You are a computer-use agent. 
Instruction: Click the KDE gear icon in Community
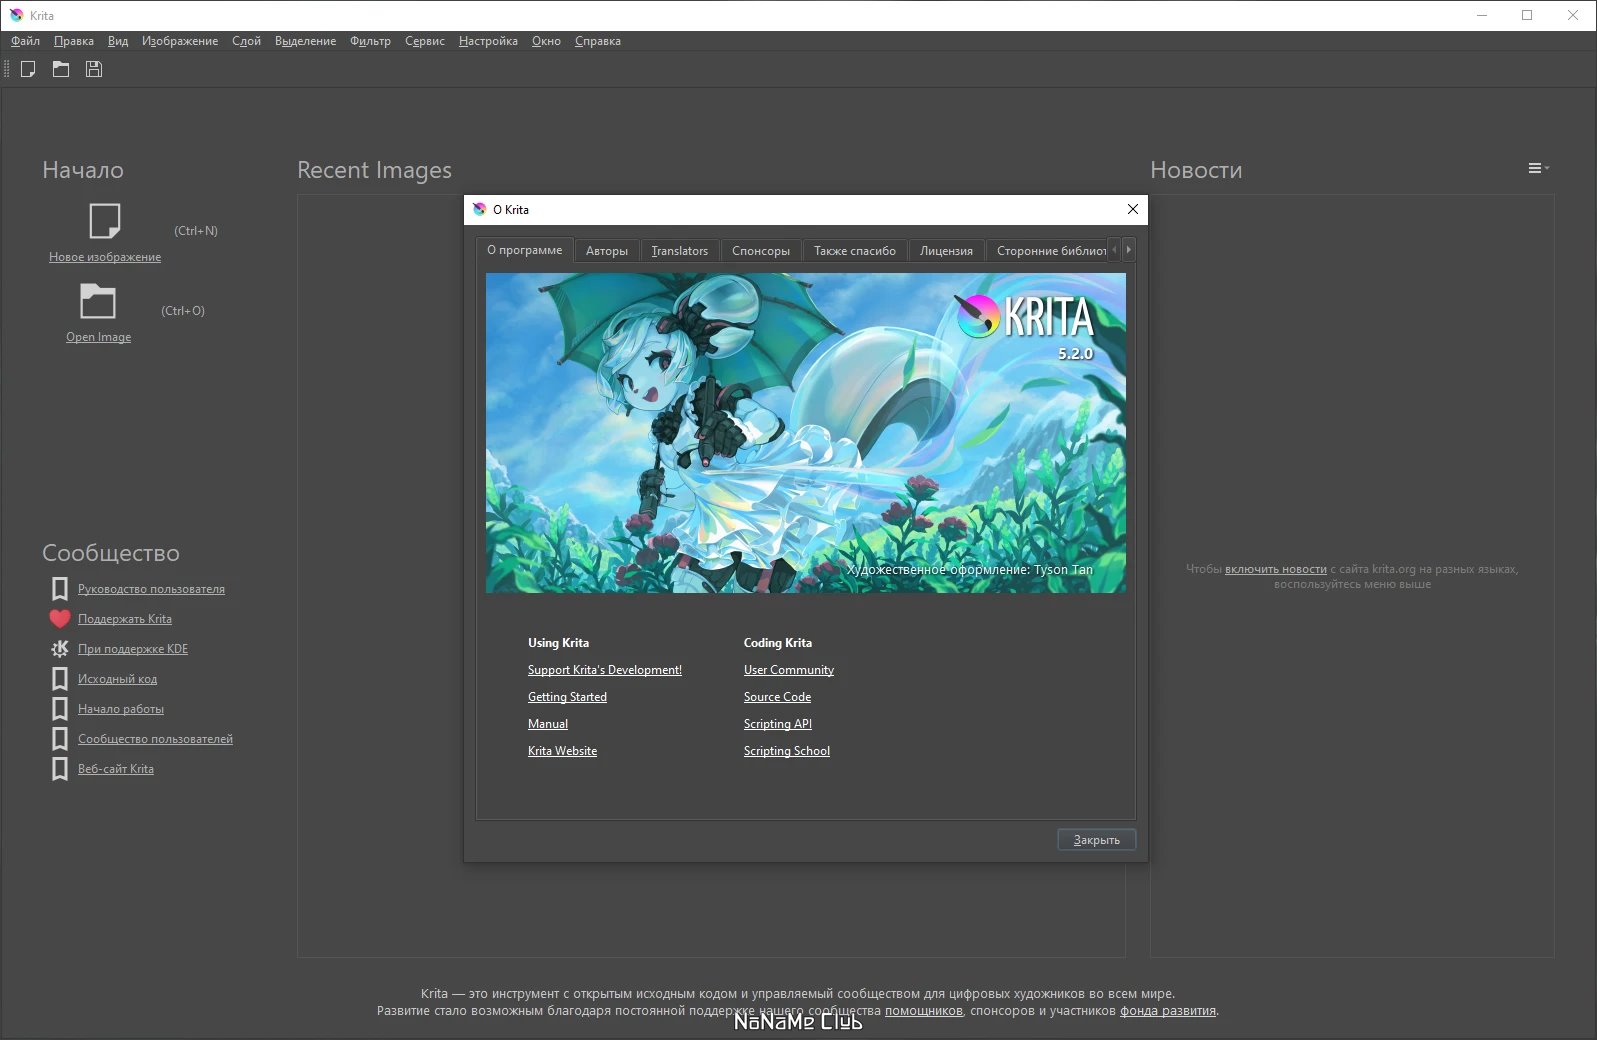60,649
